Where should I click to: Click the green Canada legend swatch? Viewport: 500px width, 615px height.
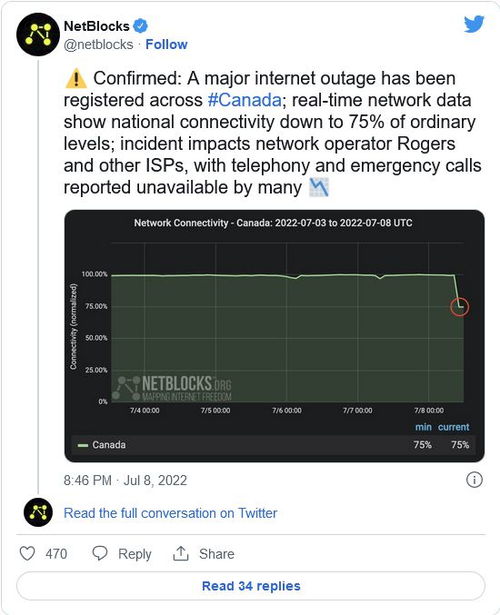83,445
